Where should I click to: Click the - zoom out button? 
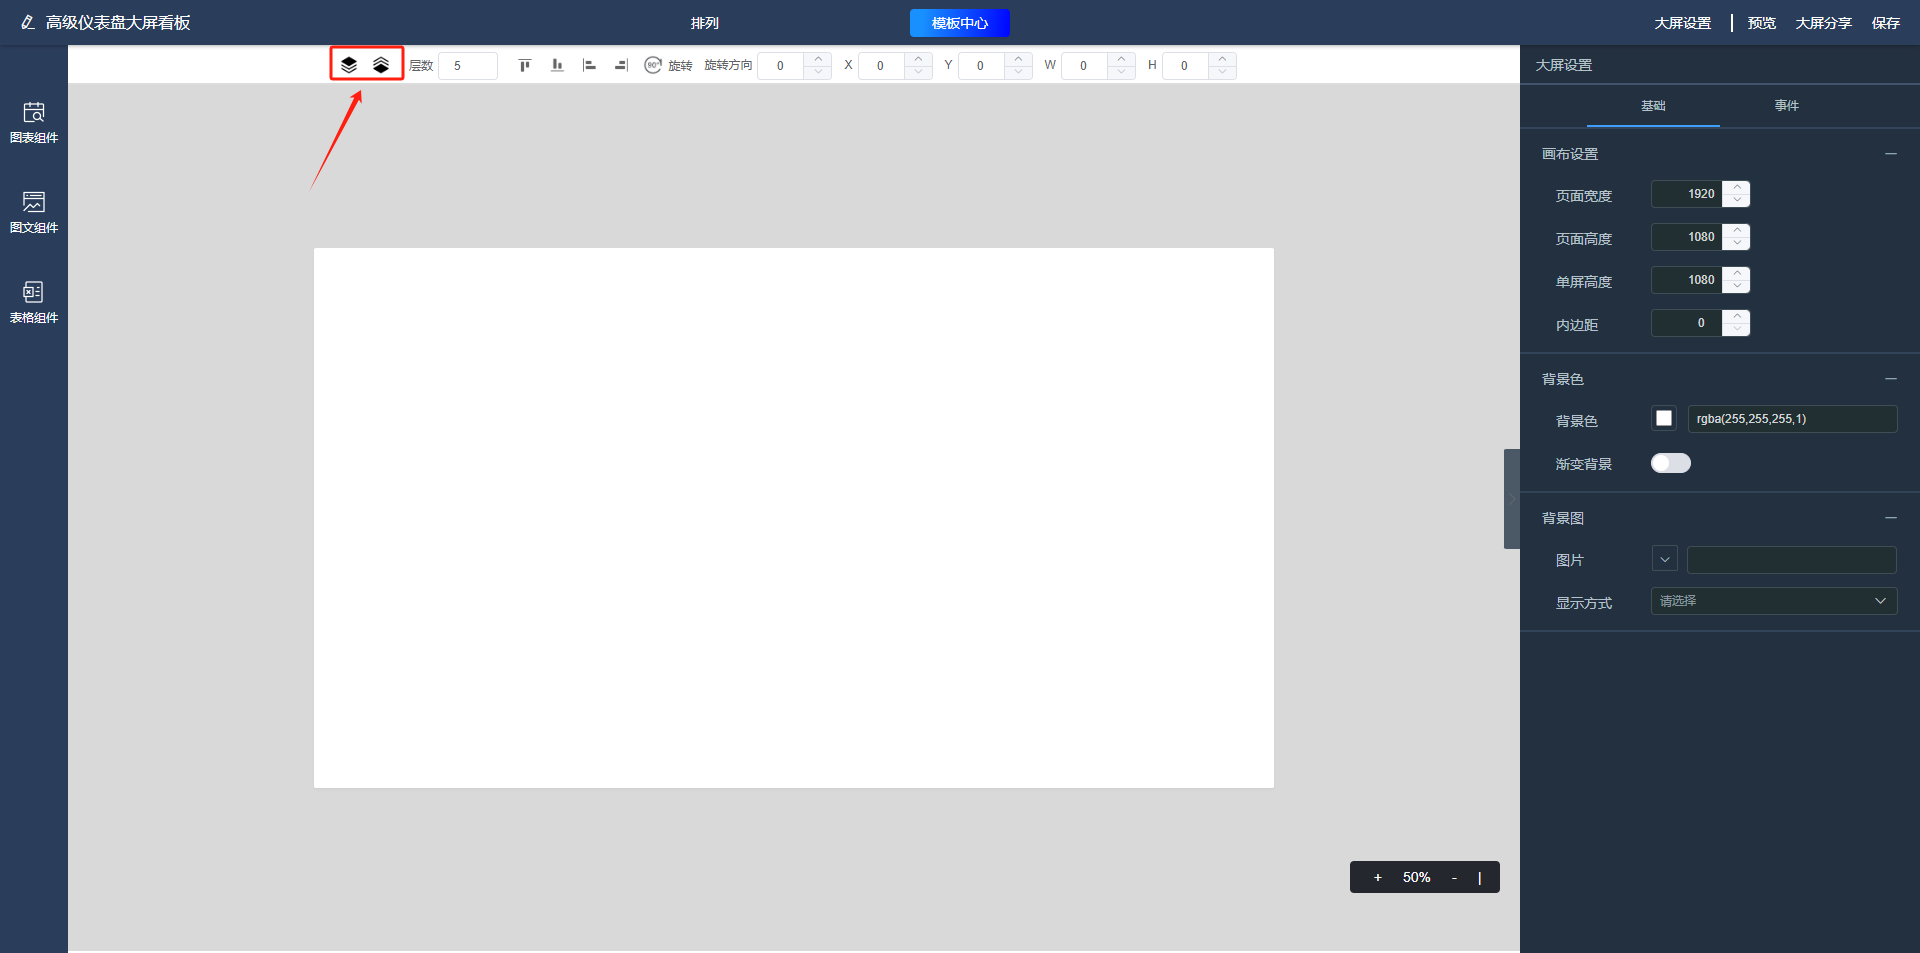1454,877
